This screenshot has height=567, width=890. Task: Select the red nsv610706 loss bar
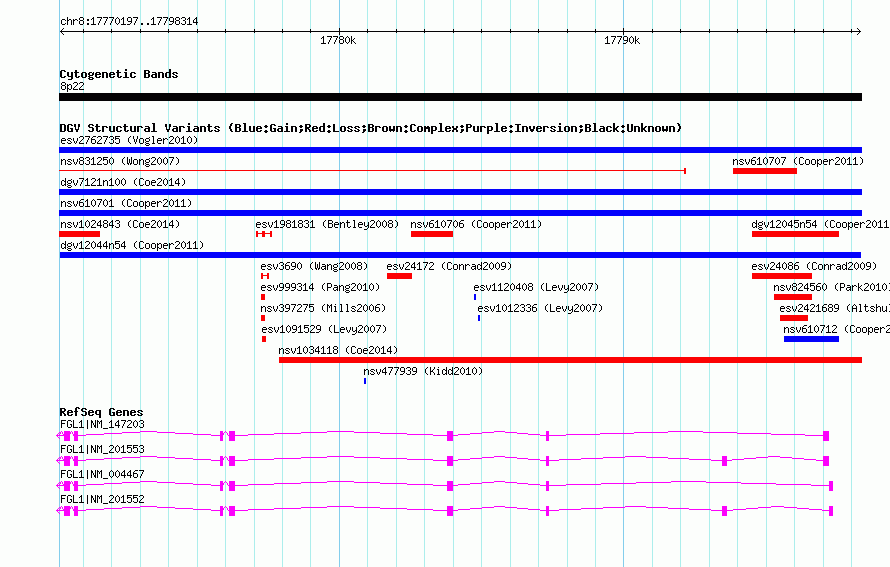click(432, 234)
